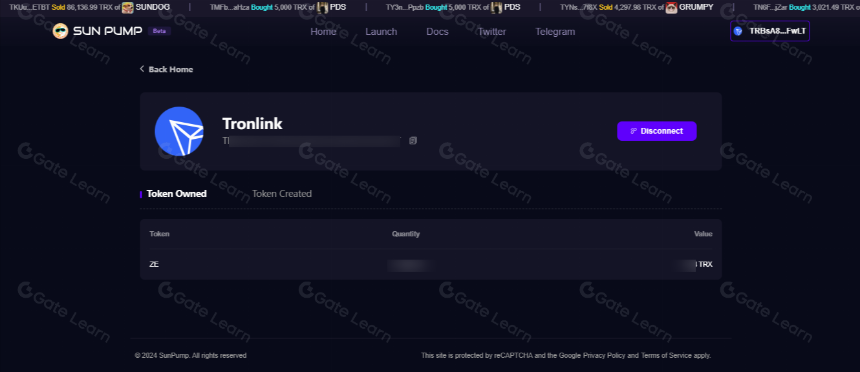Viewport: 860px width, 372px height.
Task: Copy the Tronlink wallet address icon
Action: (413, 141)
